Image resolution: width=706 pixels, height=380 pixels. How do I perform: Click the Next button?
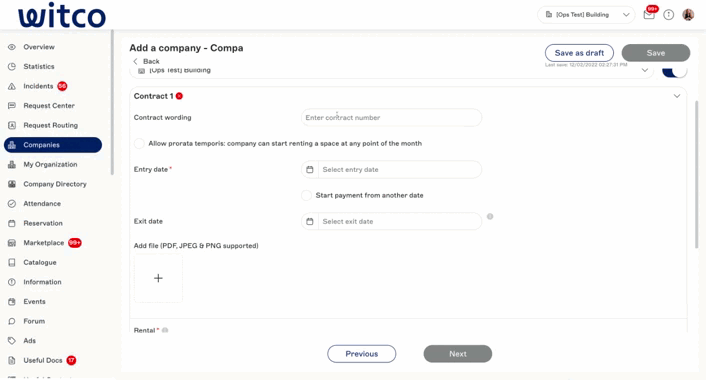click(x=457, y=354)
